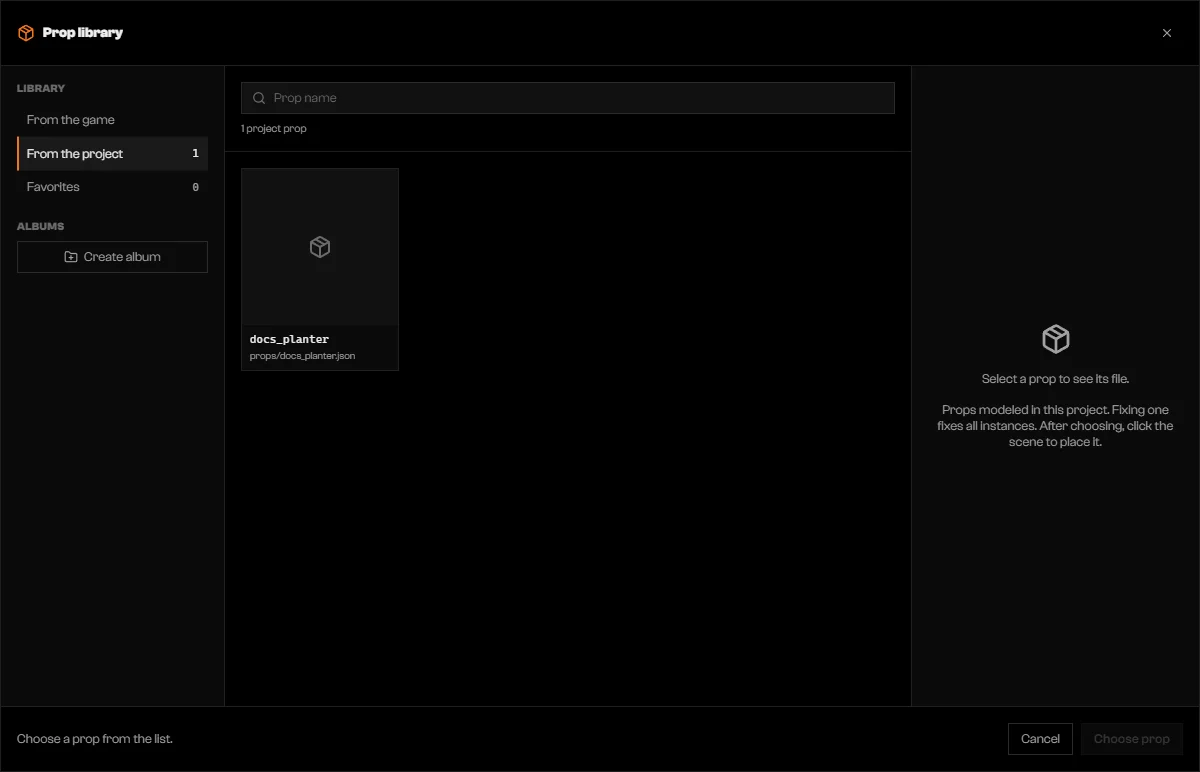This screenshot has width=1200, height=772.
Task: Click the search magnifier icon
Action: pyautogui.click(x=259, y=98)
